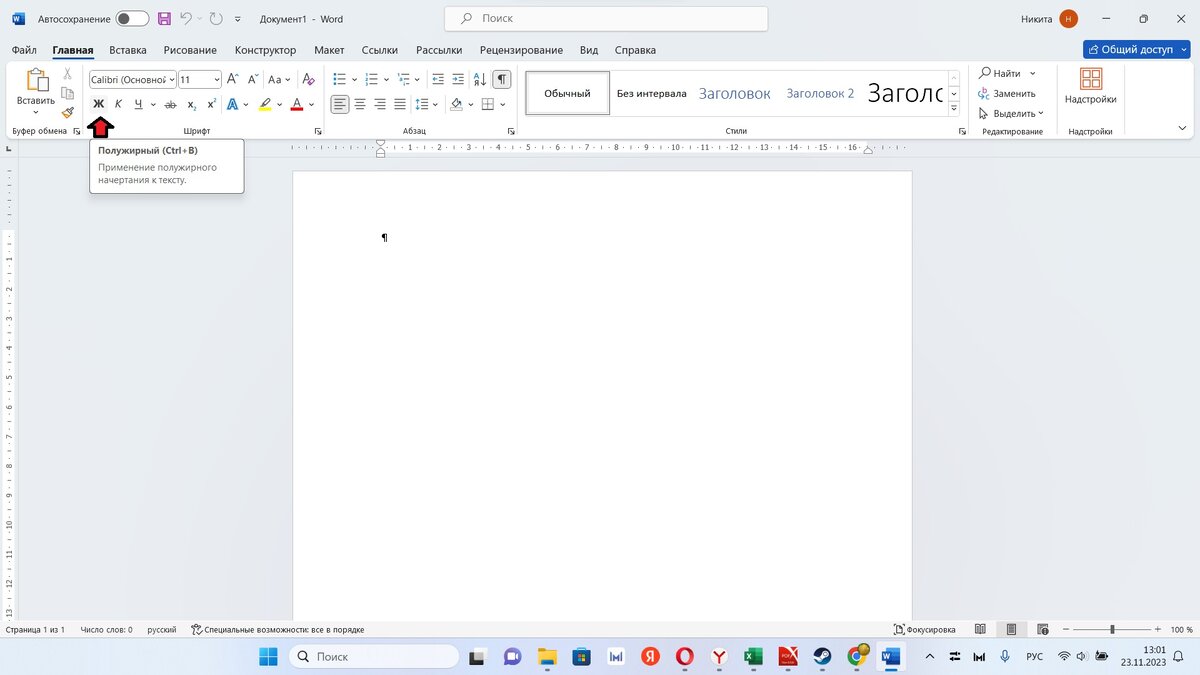Align text to the right
This screenshot has height=675, width=1200.
tap(380, 104)
